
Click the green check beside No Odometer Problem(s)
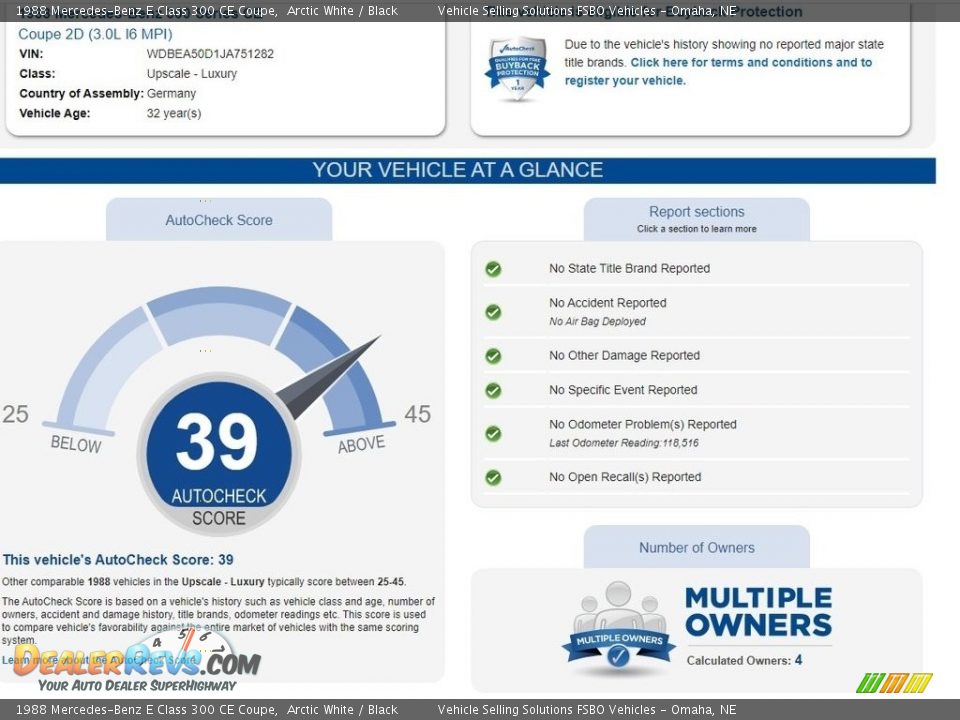(493, 433)
